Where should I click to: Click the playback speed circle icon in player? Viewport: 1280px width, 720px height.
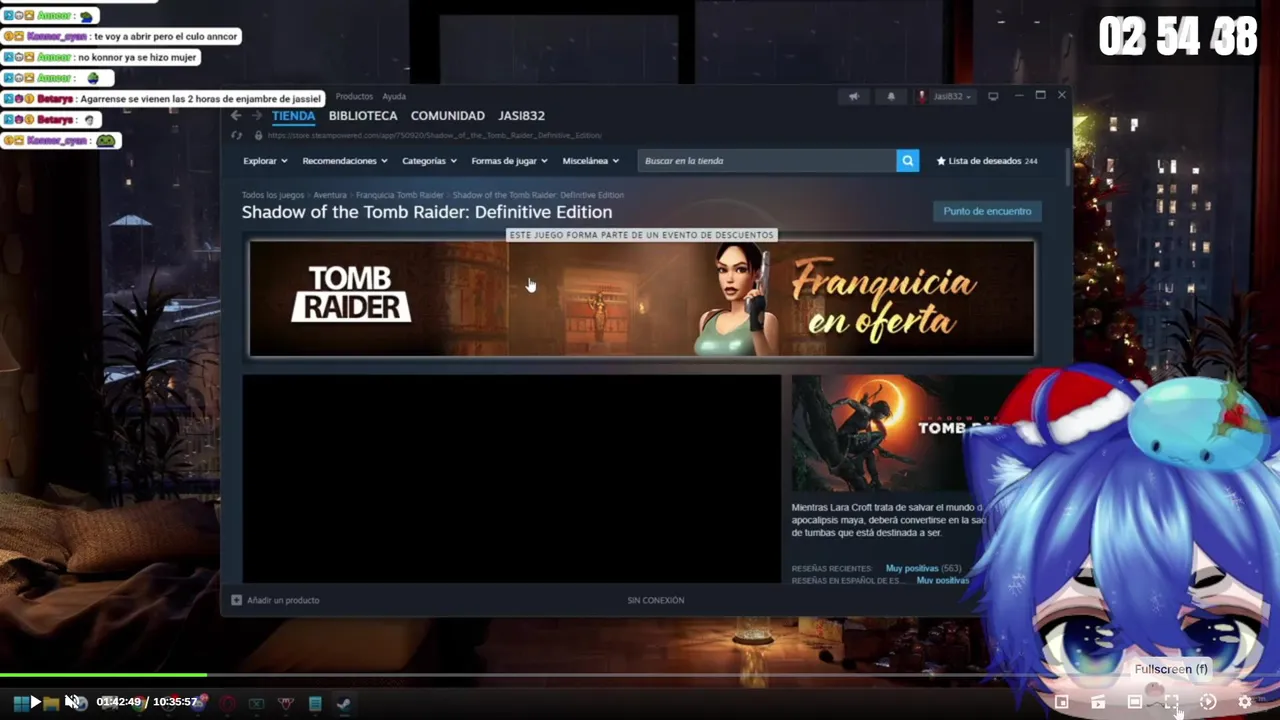pos(1208,702)
